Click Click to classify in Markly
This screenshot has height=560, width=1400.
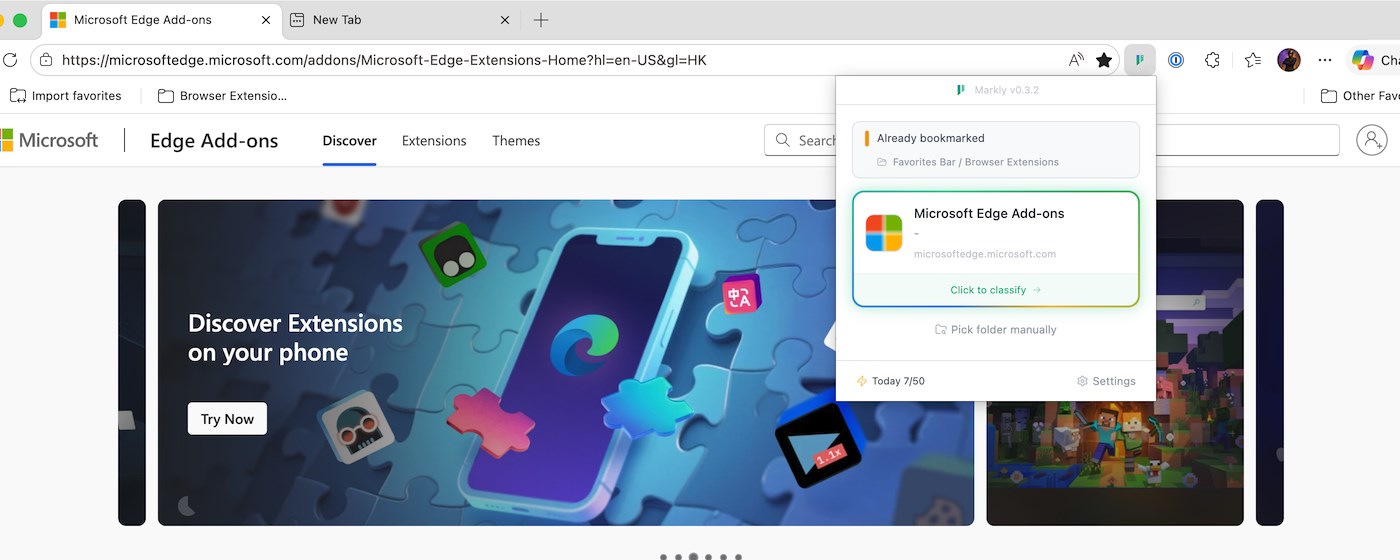[996, 290]
